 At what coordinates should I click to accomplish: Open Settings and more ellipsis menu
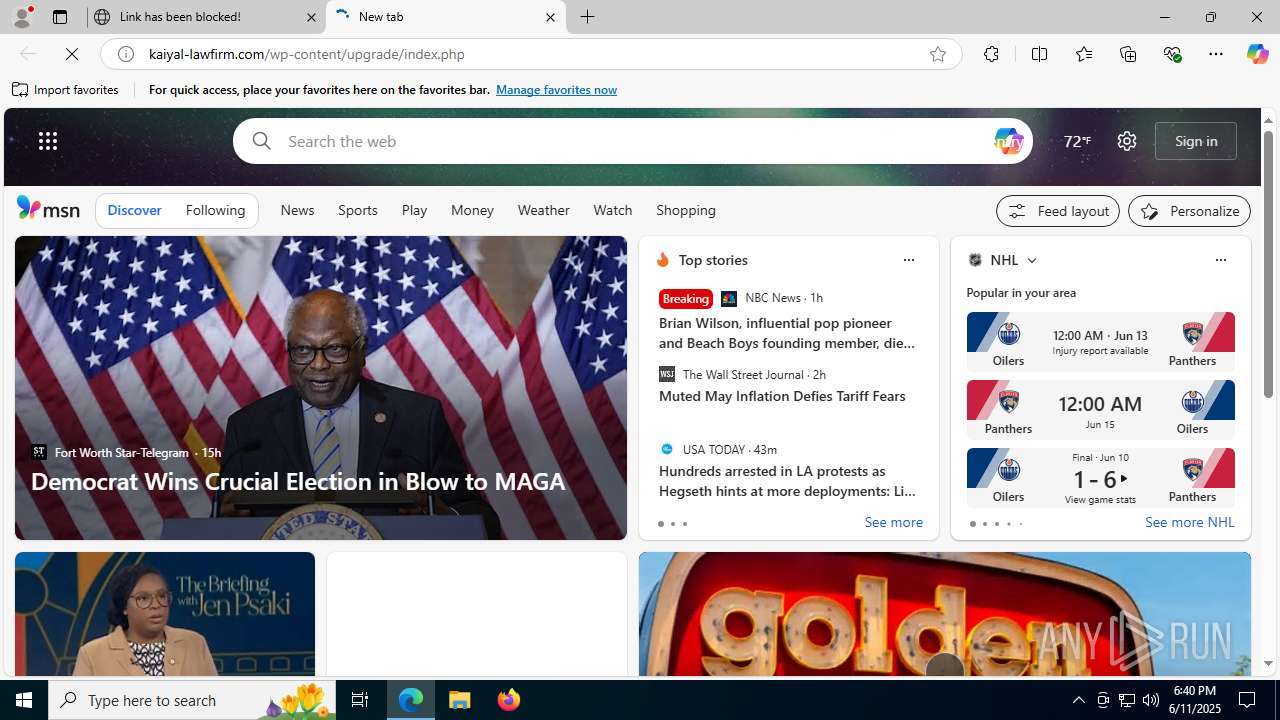coord(1216,54)
